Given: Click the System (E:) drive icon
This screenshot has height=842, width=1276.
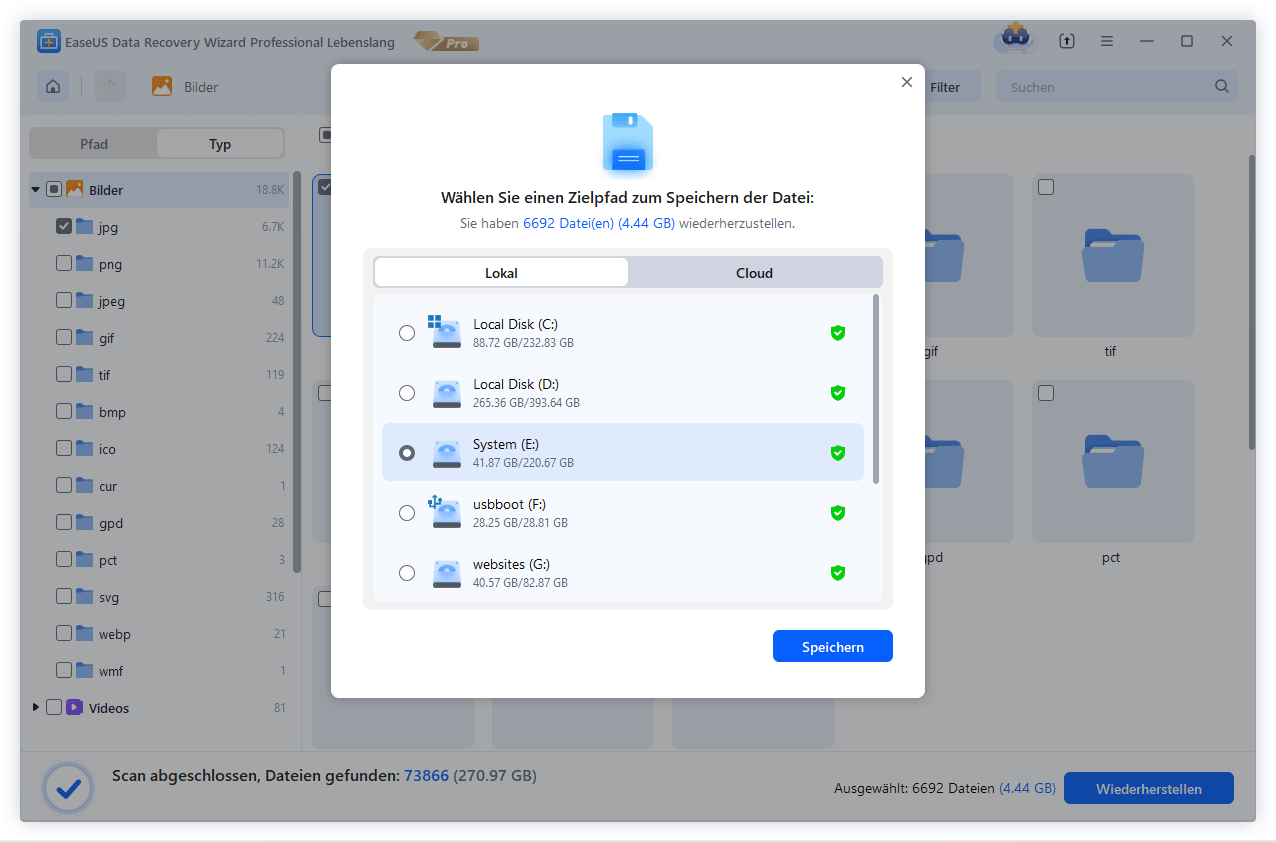Looking at the screenshot, I should [446, 453].
